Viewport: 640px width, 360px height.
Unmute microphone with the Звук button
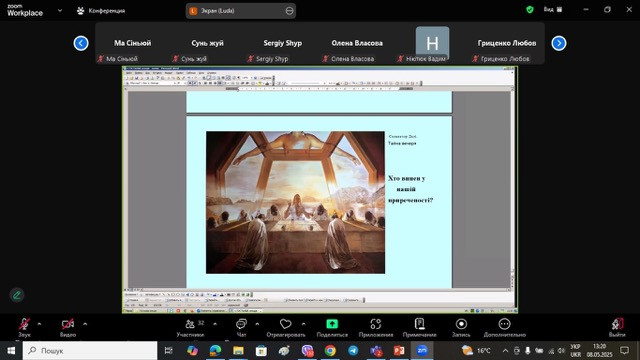click(x=24, y=327)
